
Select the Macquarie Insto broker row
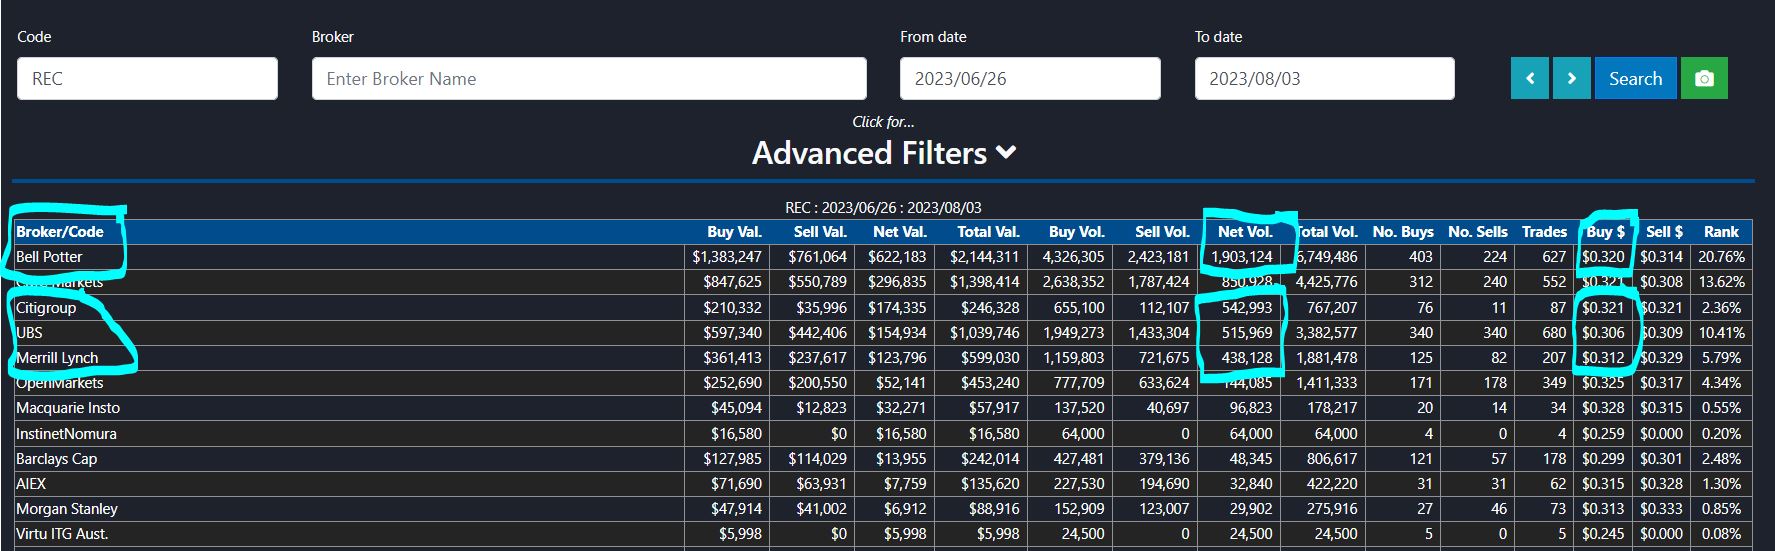[883, 408]
